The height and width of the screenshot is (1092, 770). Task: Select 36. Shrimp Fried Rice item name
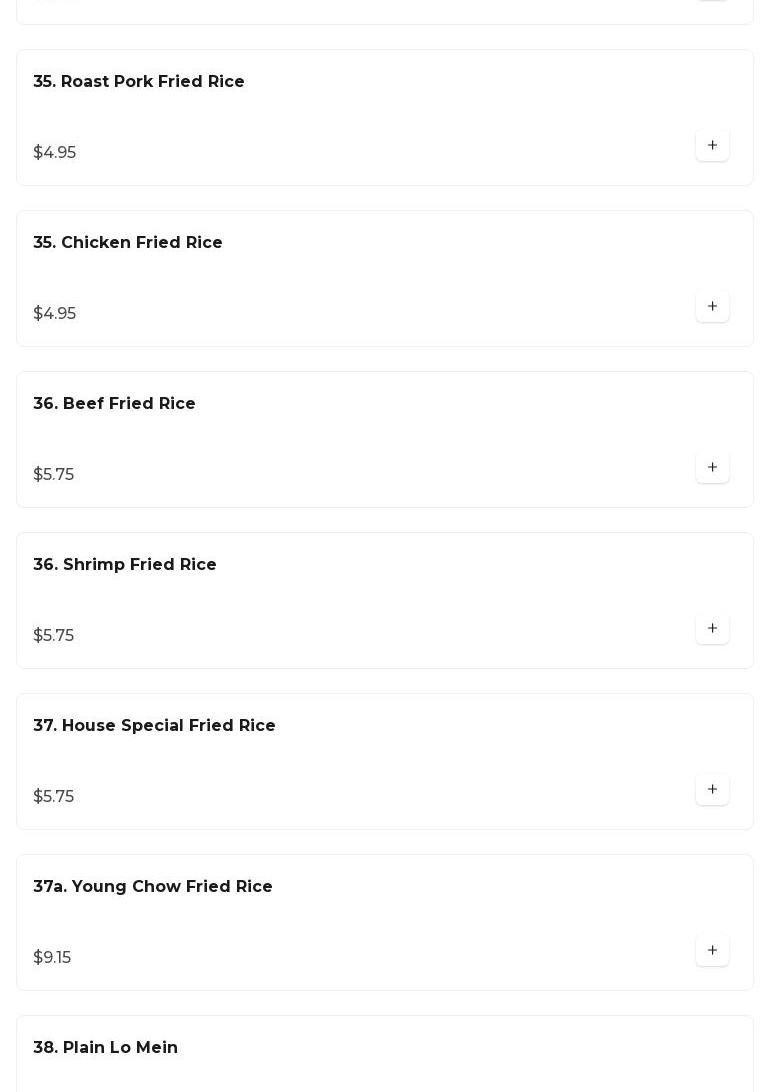(x=125, y=565)
